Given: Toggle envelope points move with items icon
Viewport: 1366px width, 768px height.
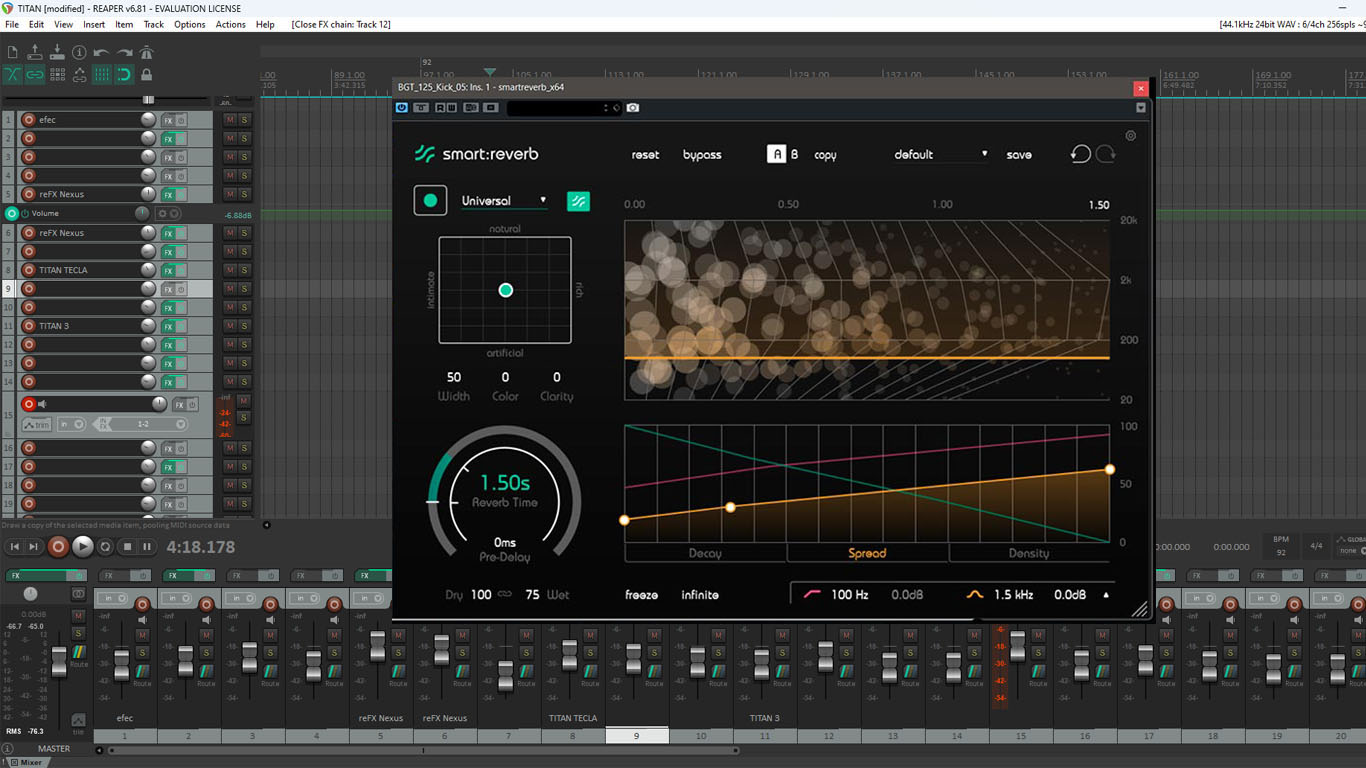Looking at the screenshot, I should pyautogui.click(x=79, y=74).
